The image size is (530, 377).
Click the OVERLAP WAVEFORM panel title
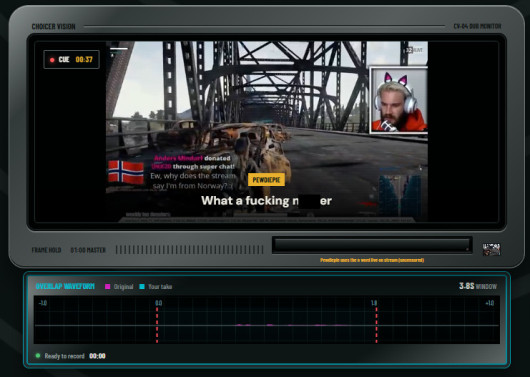[65, 286]
